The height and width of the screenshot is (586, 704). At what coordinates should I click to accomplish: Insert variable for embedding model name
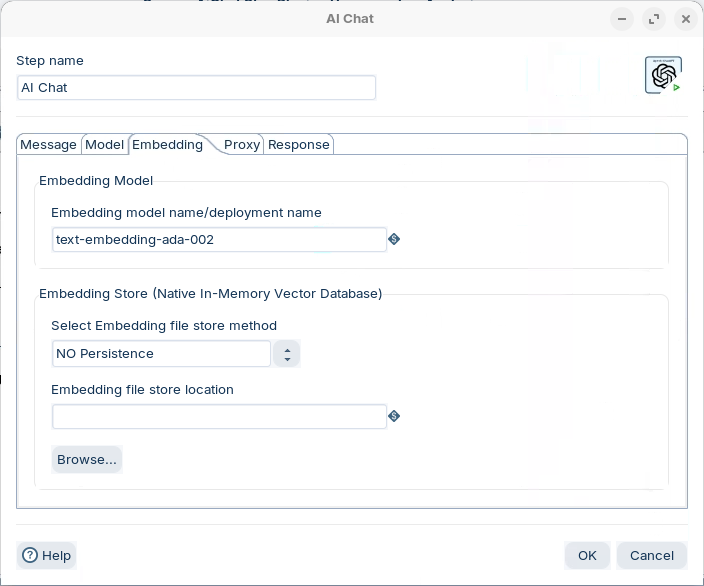394,239
